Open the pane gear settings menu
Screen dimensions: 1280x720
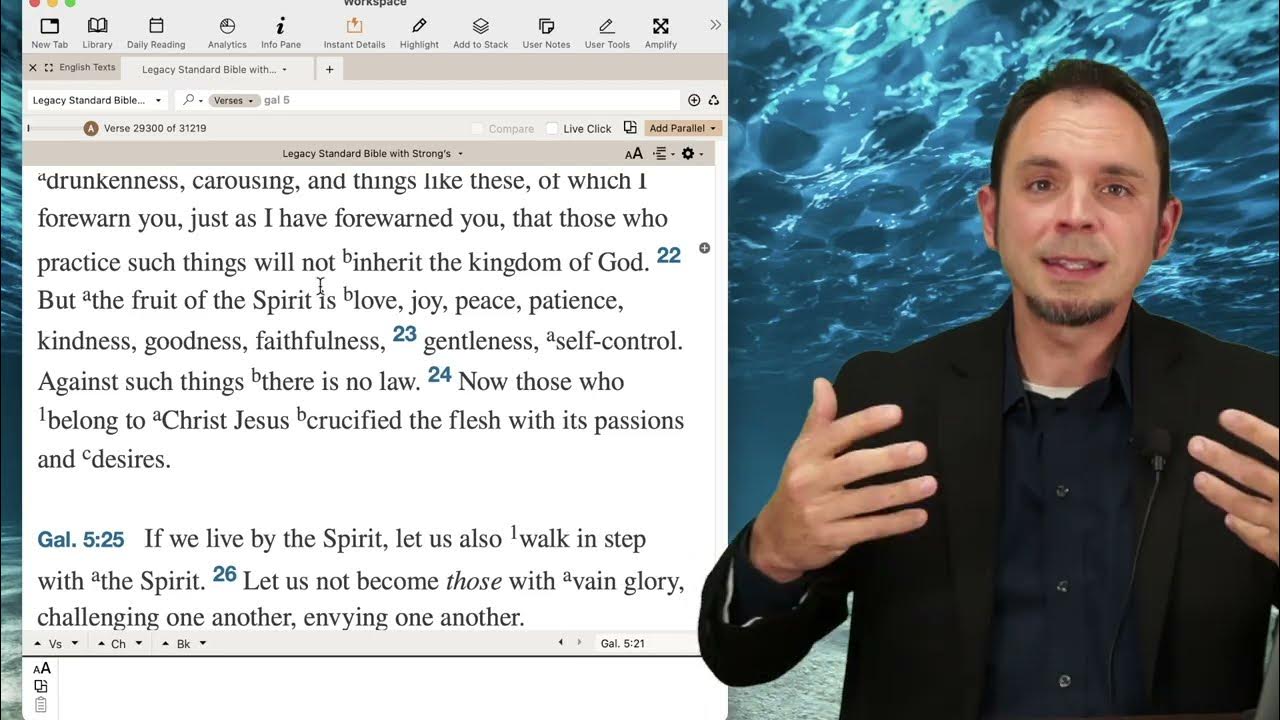(x=692, y=154)
